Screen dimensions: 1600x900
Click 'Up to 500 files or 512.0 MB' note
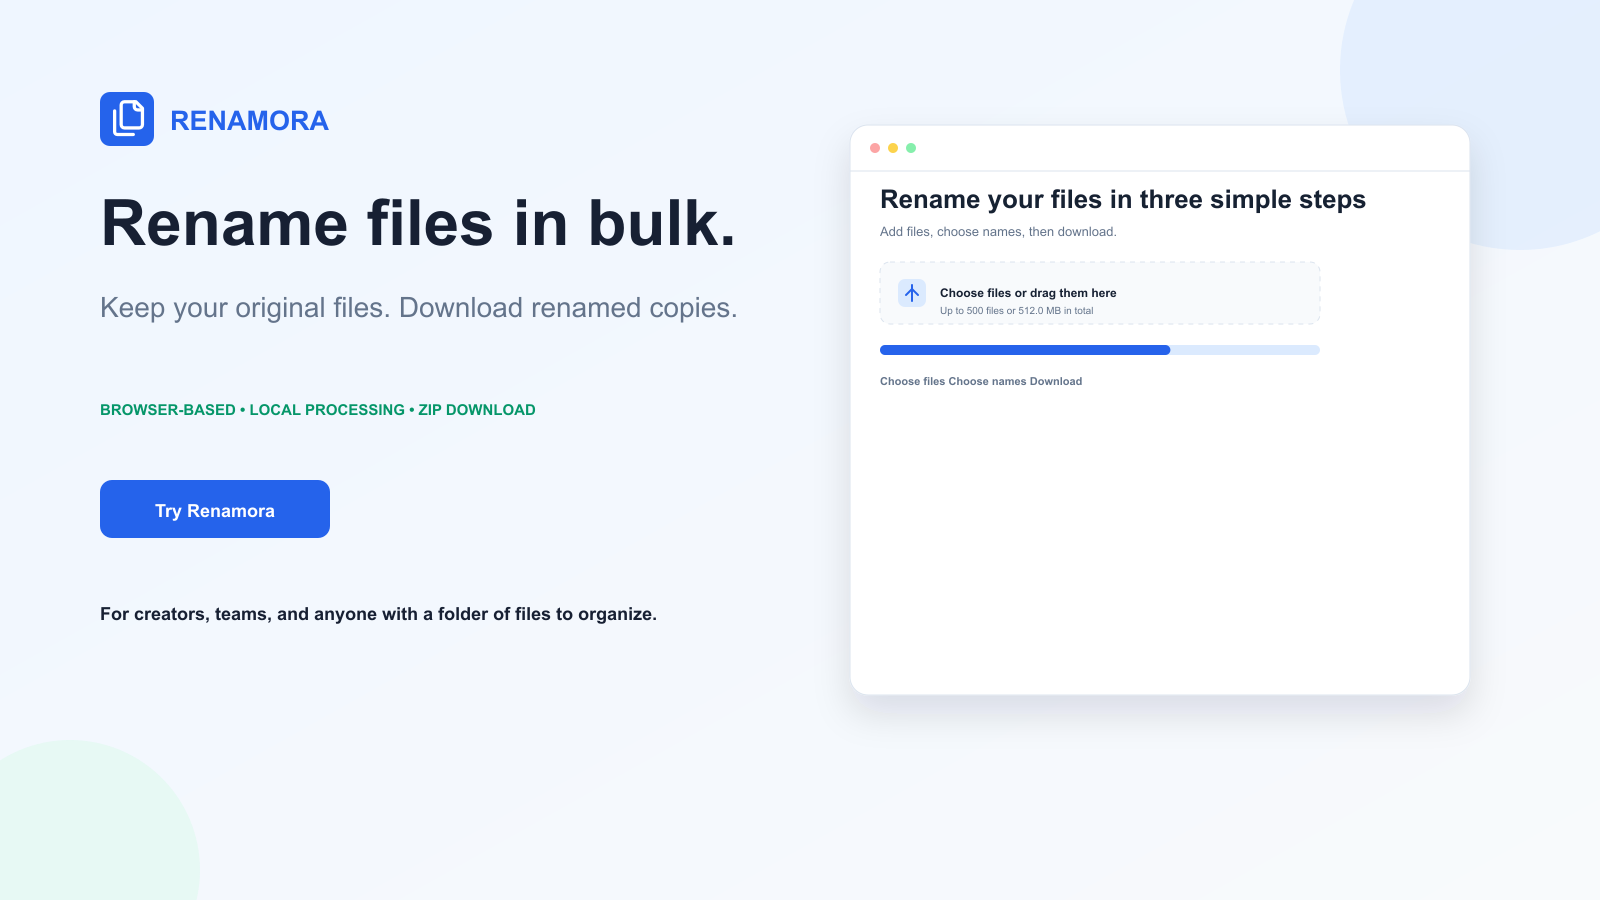click(x=1016, y=311)
